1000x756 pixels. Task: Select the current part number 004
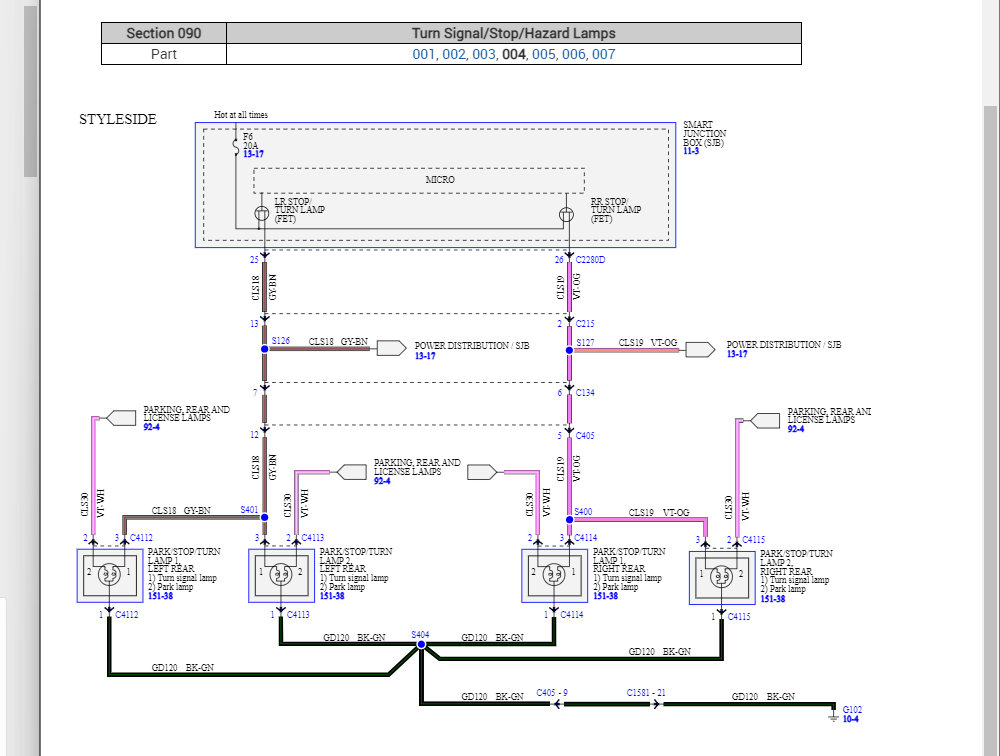pyautogui.click(x=513, y=54)
